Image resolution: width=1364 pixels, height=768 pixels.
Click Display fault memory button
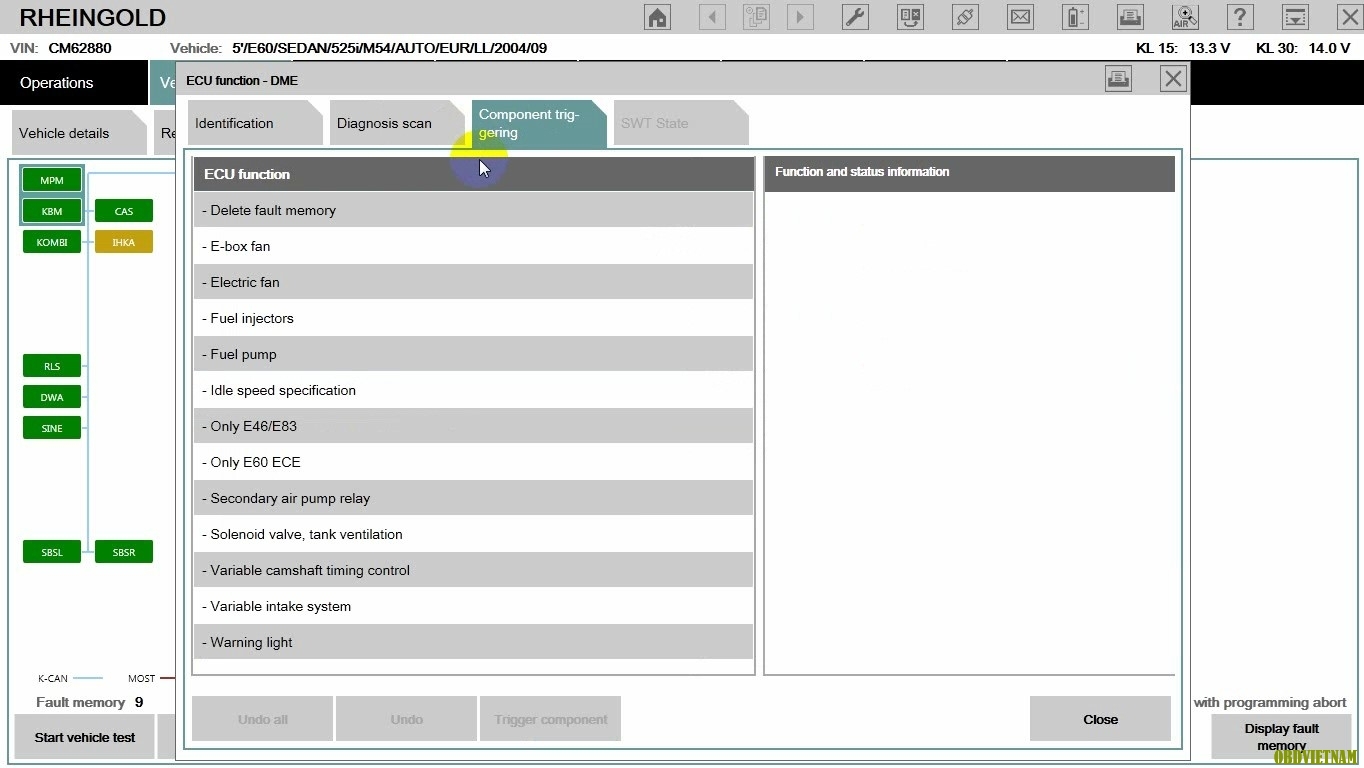[1281, 737]
